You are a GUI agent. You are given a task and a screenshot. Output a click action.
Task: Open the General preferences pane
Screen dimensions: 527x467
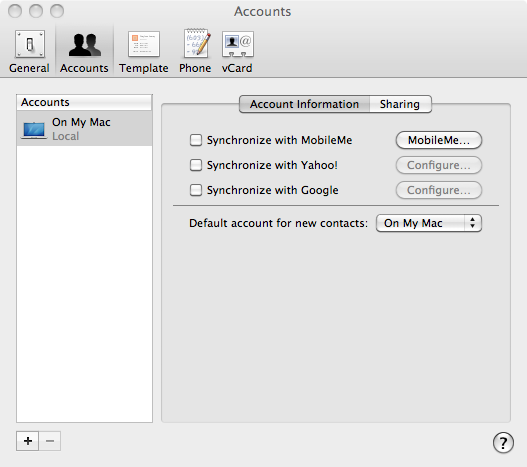point(30,51)
